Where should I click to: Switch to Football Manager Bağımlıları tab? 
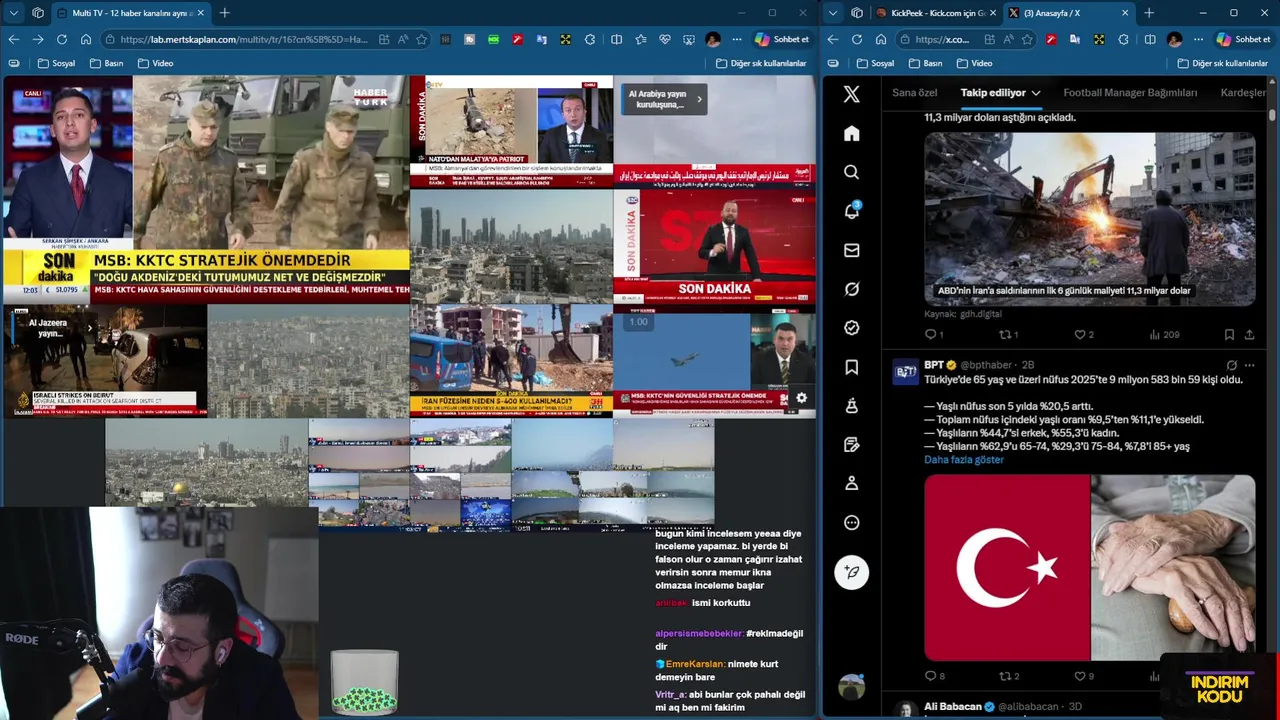(1130, 93)
